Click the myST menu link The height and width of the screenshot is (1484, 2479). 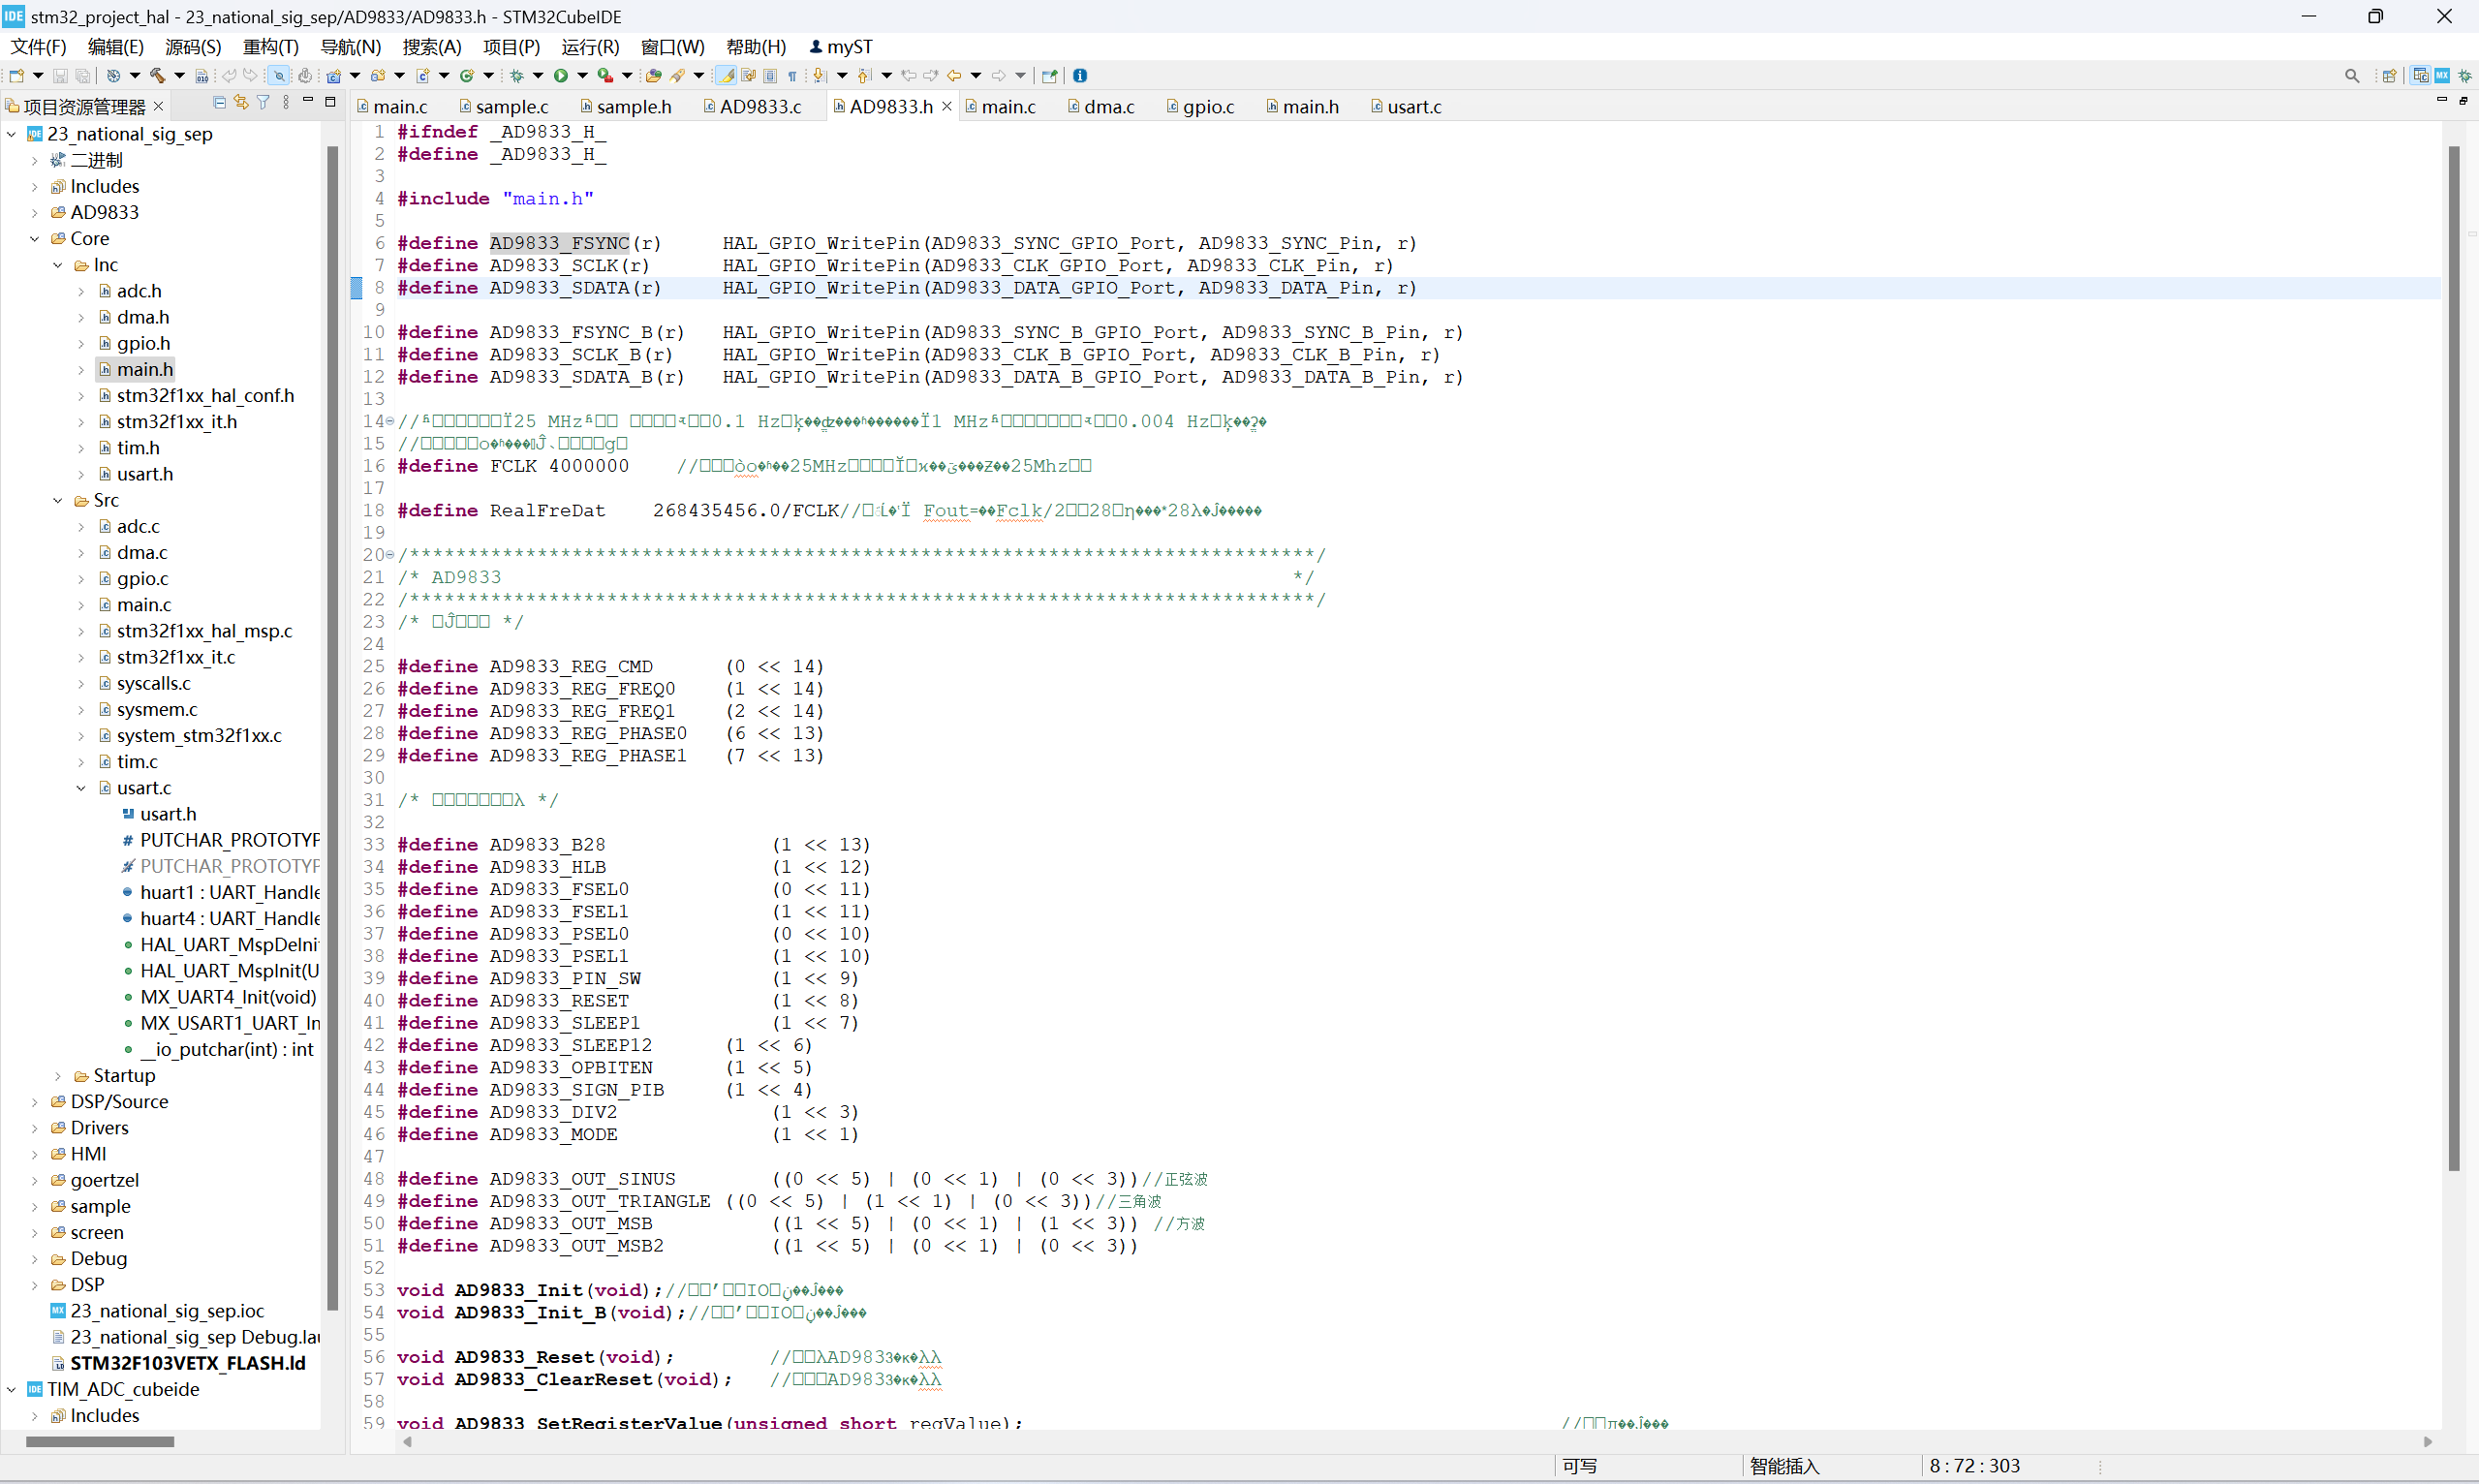coord(841,47)
